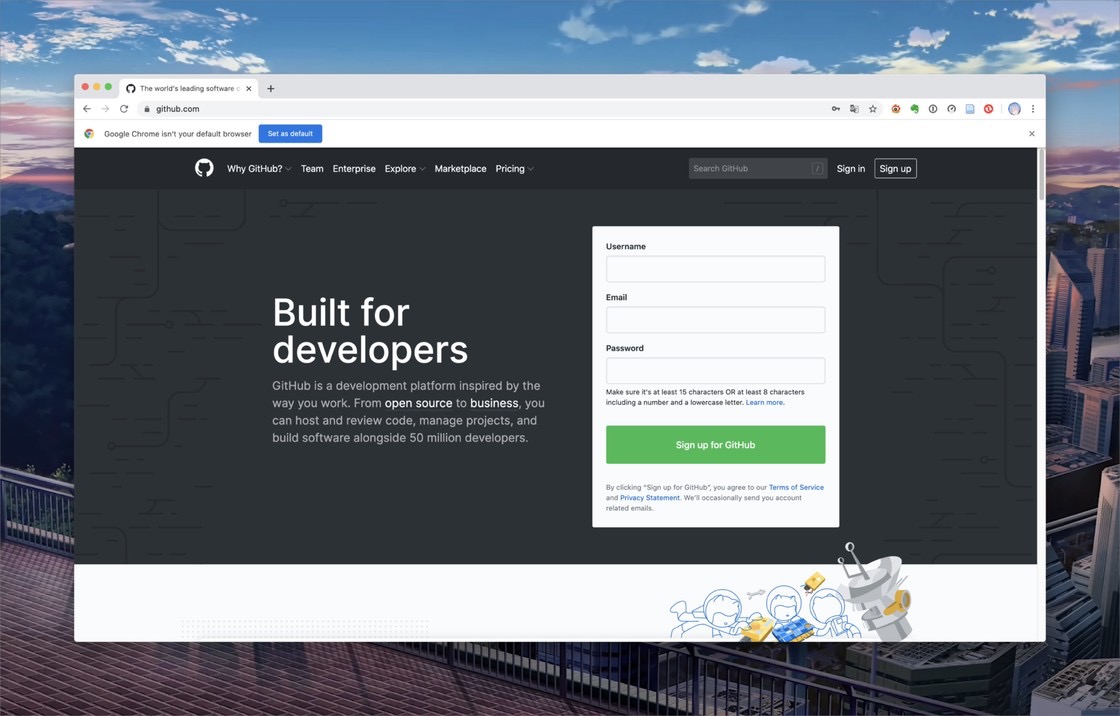The width and height of the screenshot is (1120, 716).
Task: Dismiss the default browser notification bar
Action: coord(1031,134)
